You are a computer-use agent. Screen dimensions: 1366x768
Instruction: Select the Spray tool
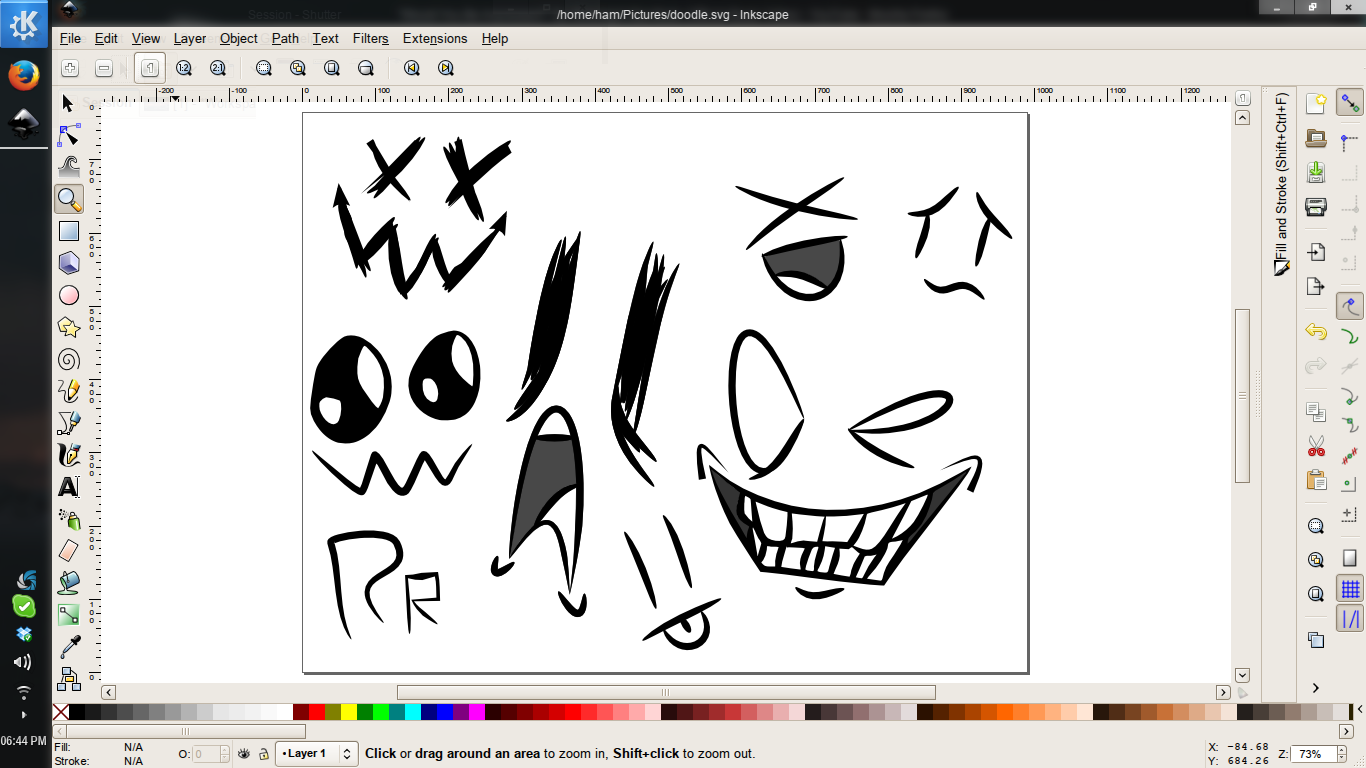click(x=68, y=519)
